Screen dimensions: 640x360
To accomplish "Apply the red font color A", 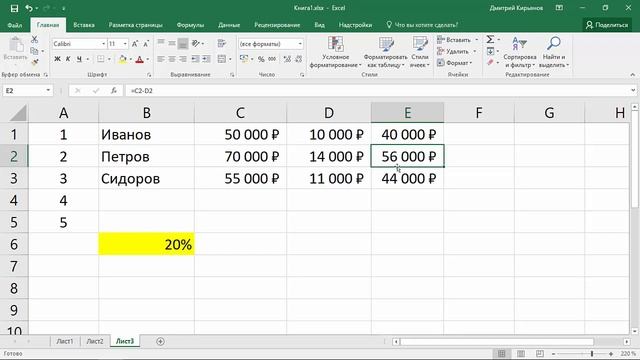I will coord(139,59).
